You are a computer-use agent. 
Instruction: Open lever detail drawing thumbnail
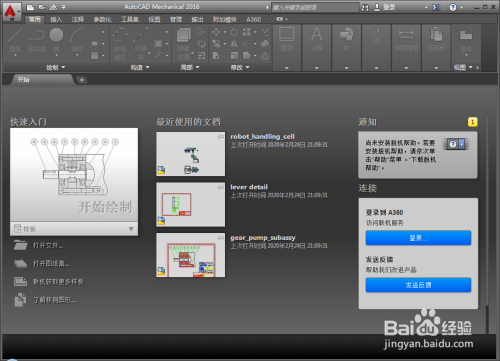coord(191,204)
